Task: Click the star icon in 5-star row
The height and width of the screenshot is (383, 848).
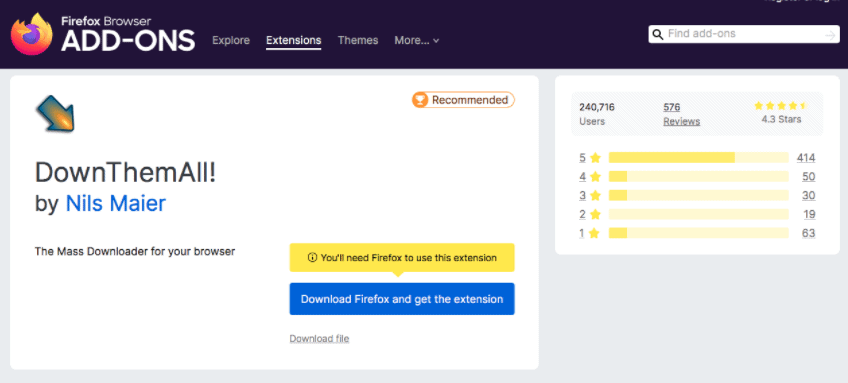Action: pos(595,158)
